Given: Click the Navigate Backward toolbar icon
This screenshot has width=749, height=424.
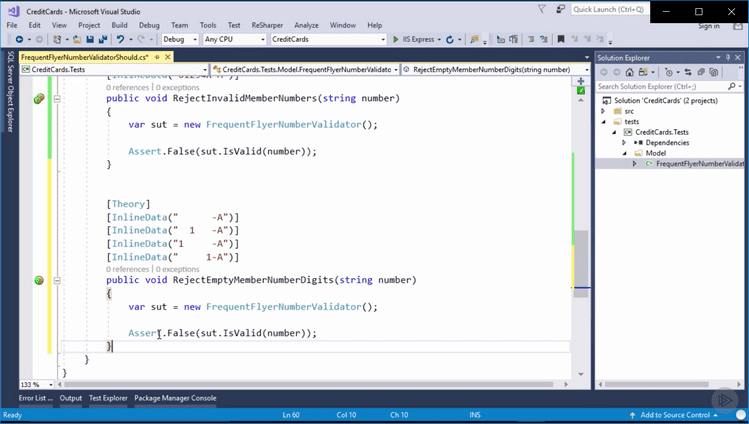Looking at the screenshot, I should (19, 40).
